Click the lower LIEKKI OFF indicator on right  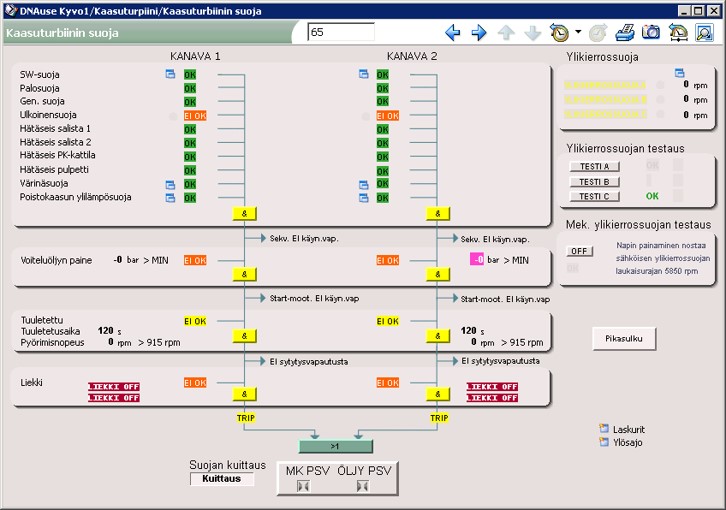pyautogui.click(x=492, y=397)
